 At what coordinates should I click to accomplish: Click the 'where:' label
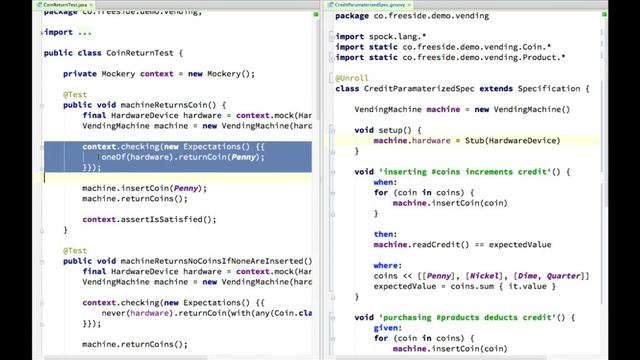[388, 265]
